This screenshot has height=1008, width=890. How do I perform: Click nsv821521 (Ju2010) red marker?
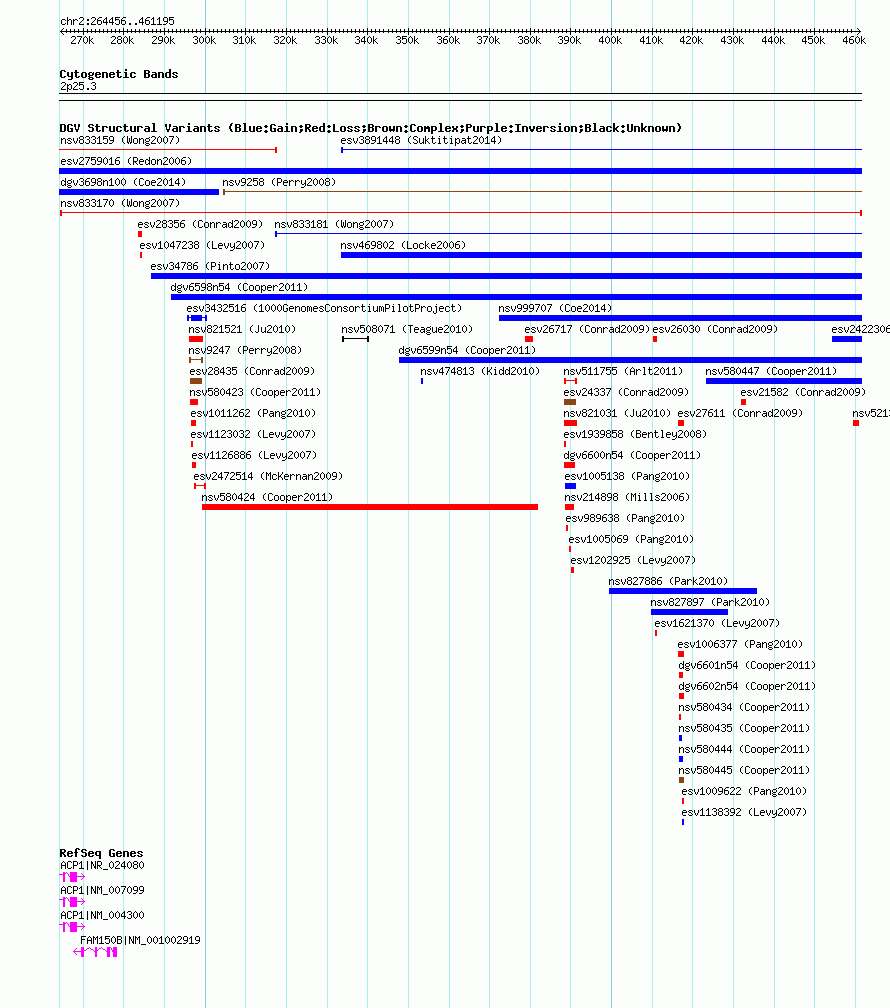[x=196, y=339]
